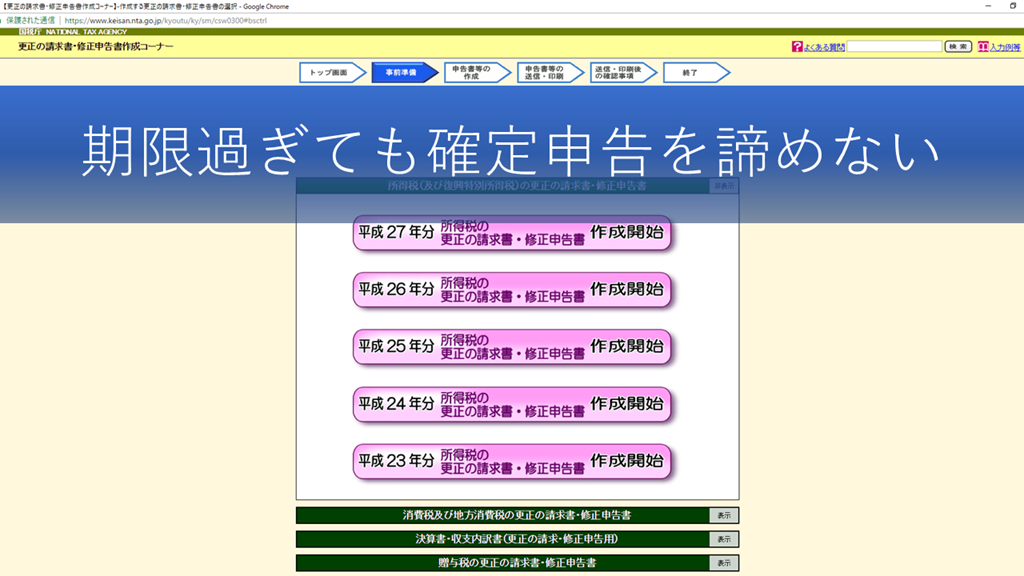
Task: Focus the search text field
Action: (x=894, y=47)
